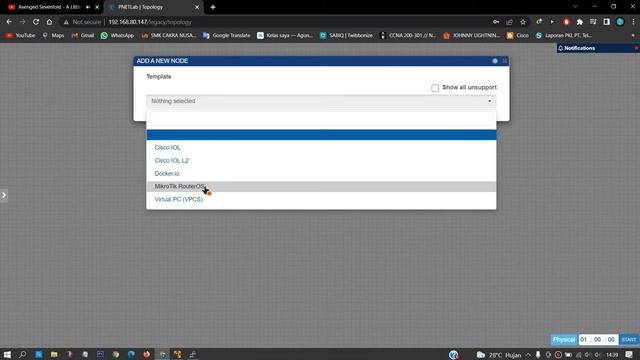Open the Gmail bookmark
The height and width of the screenshot is (360, 640).
pyautogui.click(x=83, y=36)
